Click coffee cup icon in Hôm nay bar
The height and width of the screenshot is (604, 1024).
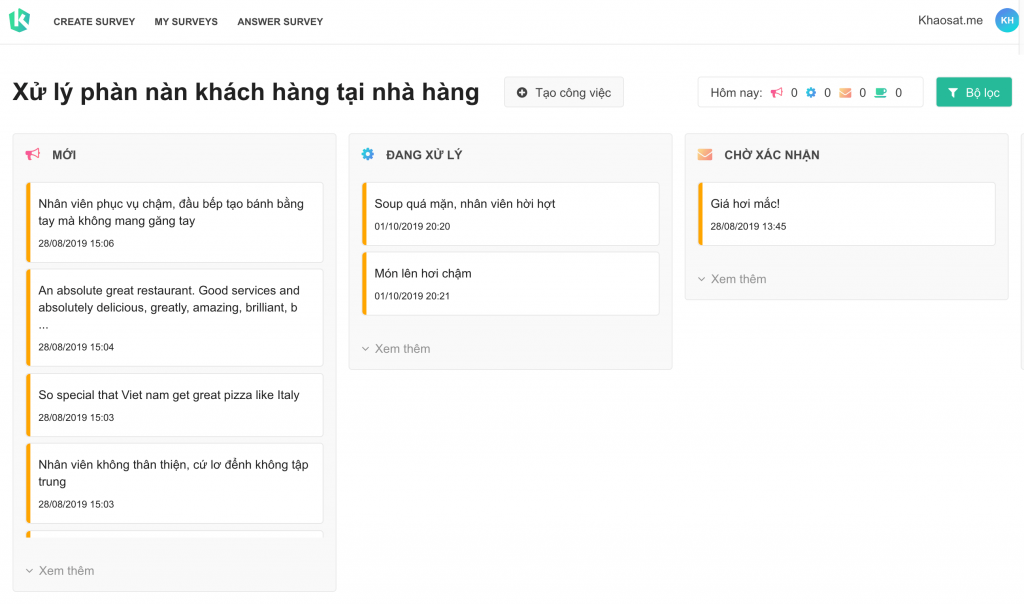(880, 93)
